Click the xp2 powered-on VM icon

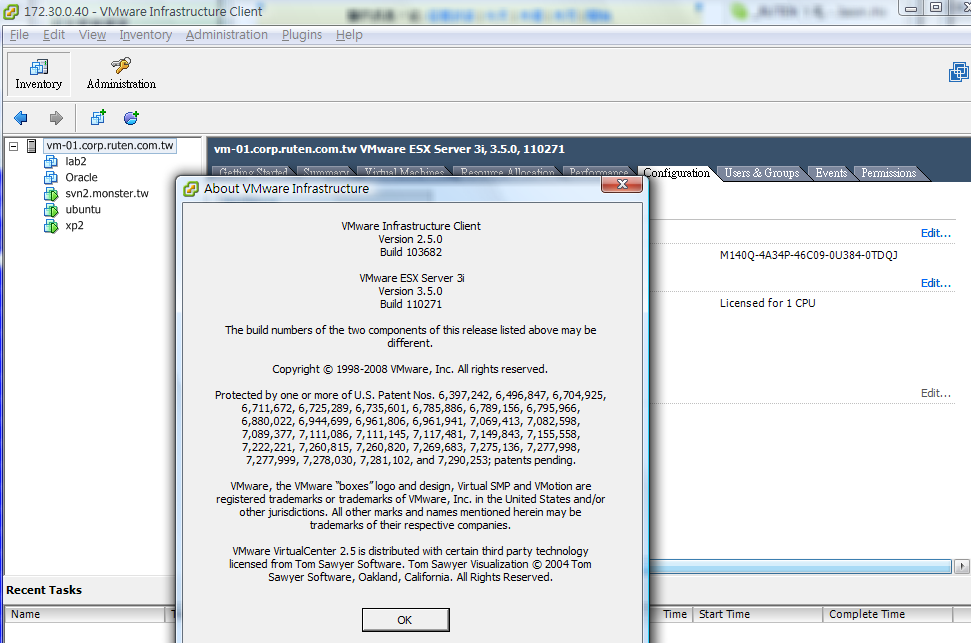coord(51,226)
